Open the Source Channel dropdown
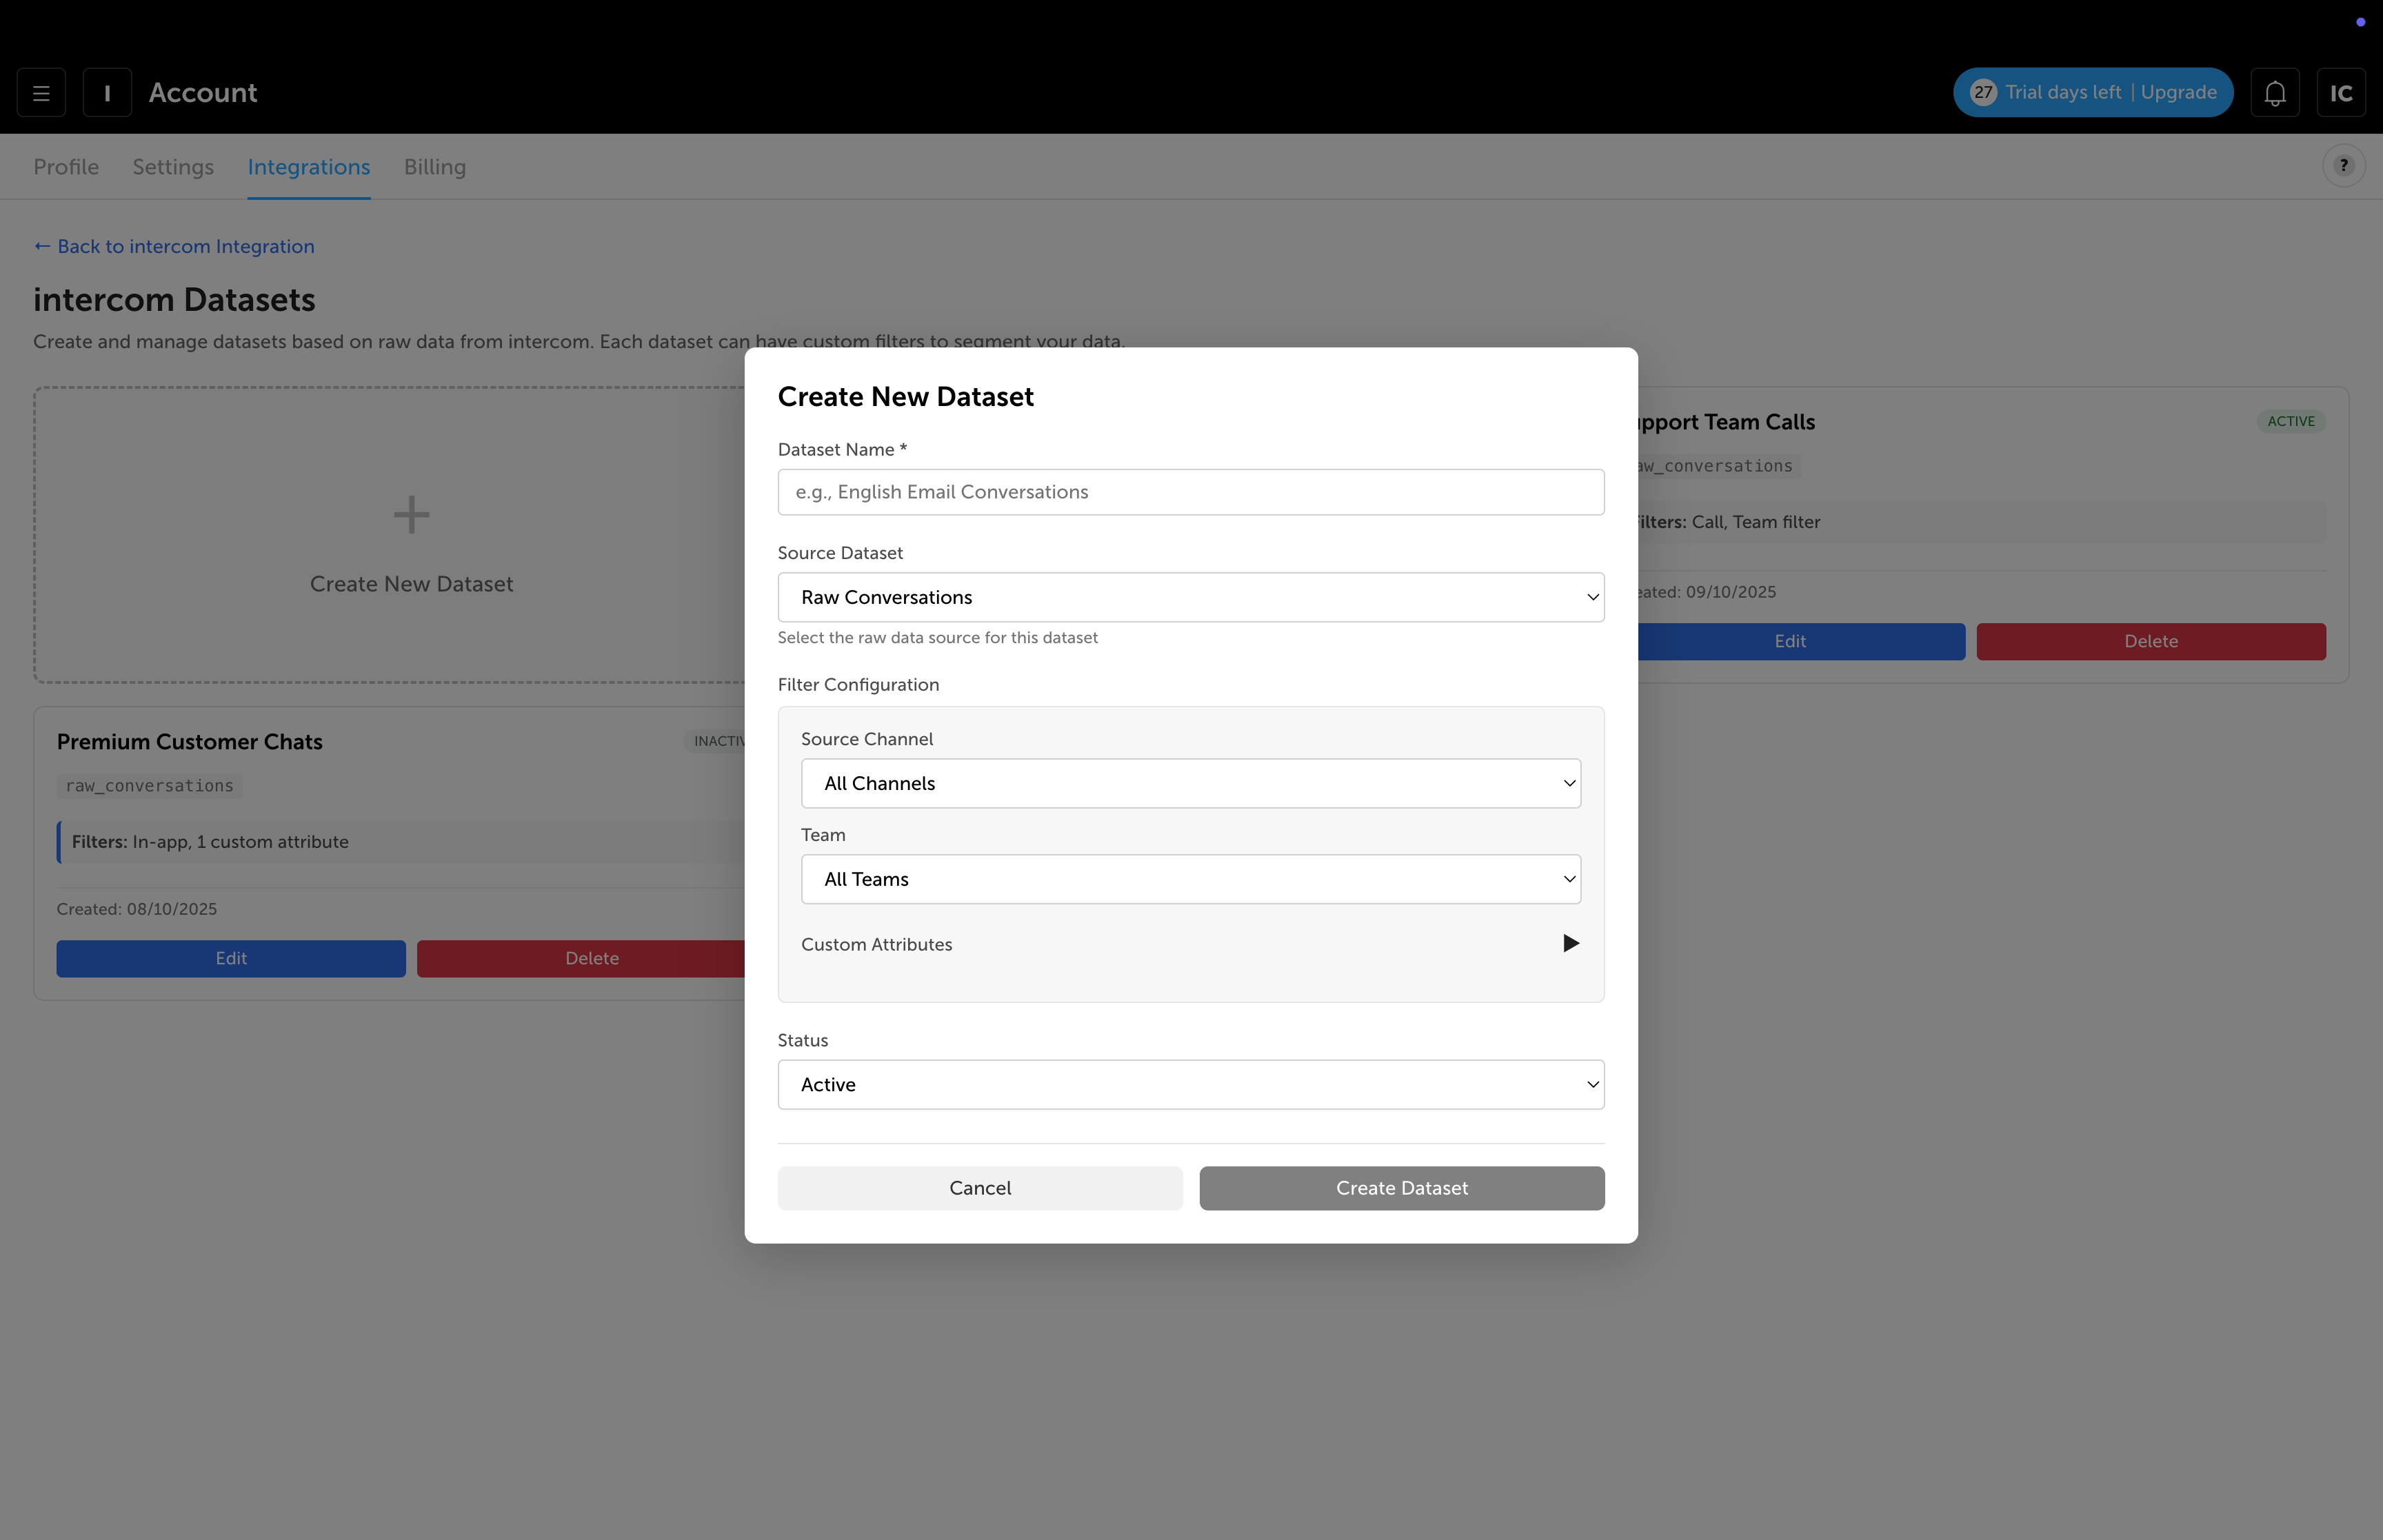2383x1540 pixels. click(1191, 783)
